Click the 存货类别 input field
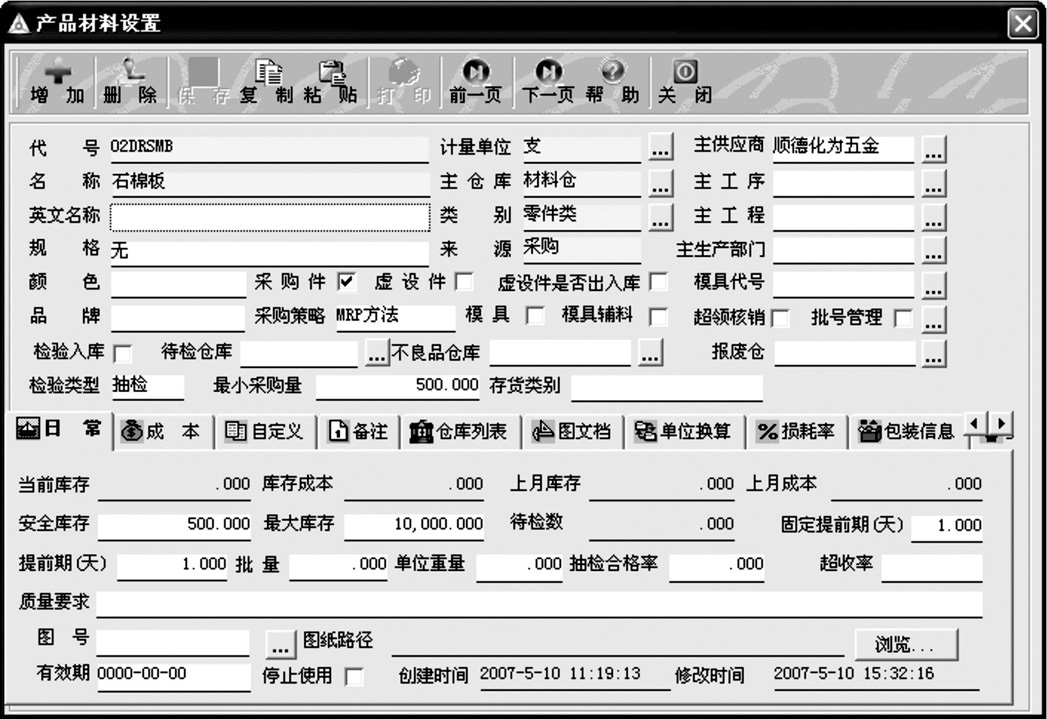The image size is (1047, 719). 667,387
